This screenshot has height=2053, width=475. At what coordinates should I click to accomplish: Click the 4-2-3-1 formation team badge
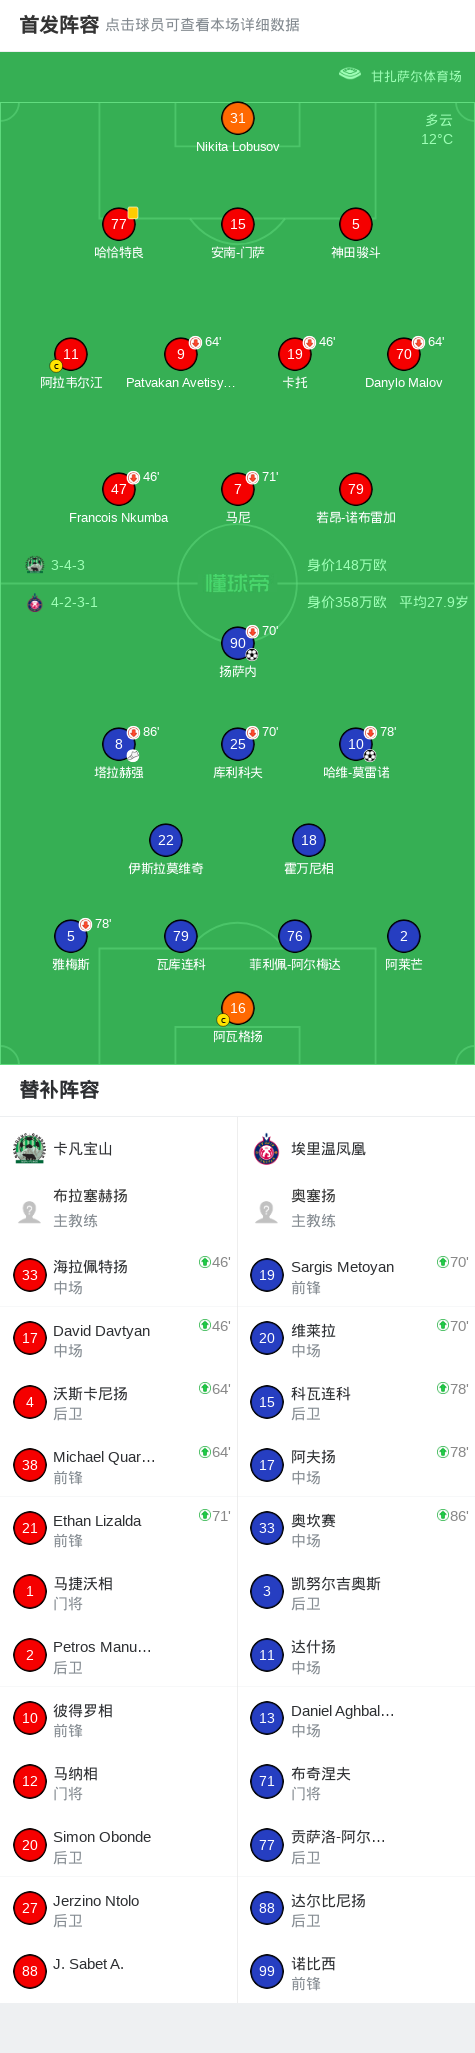(x=35, y=602)
